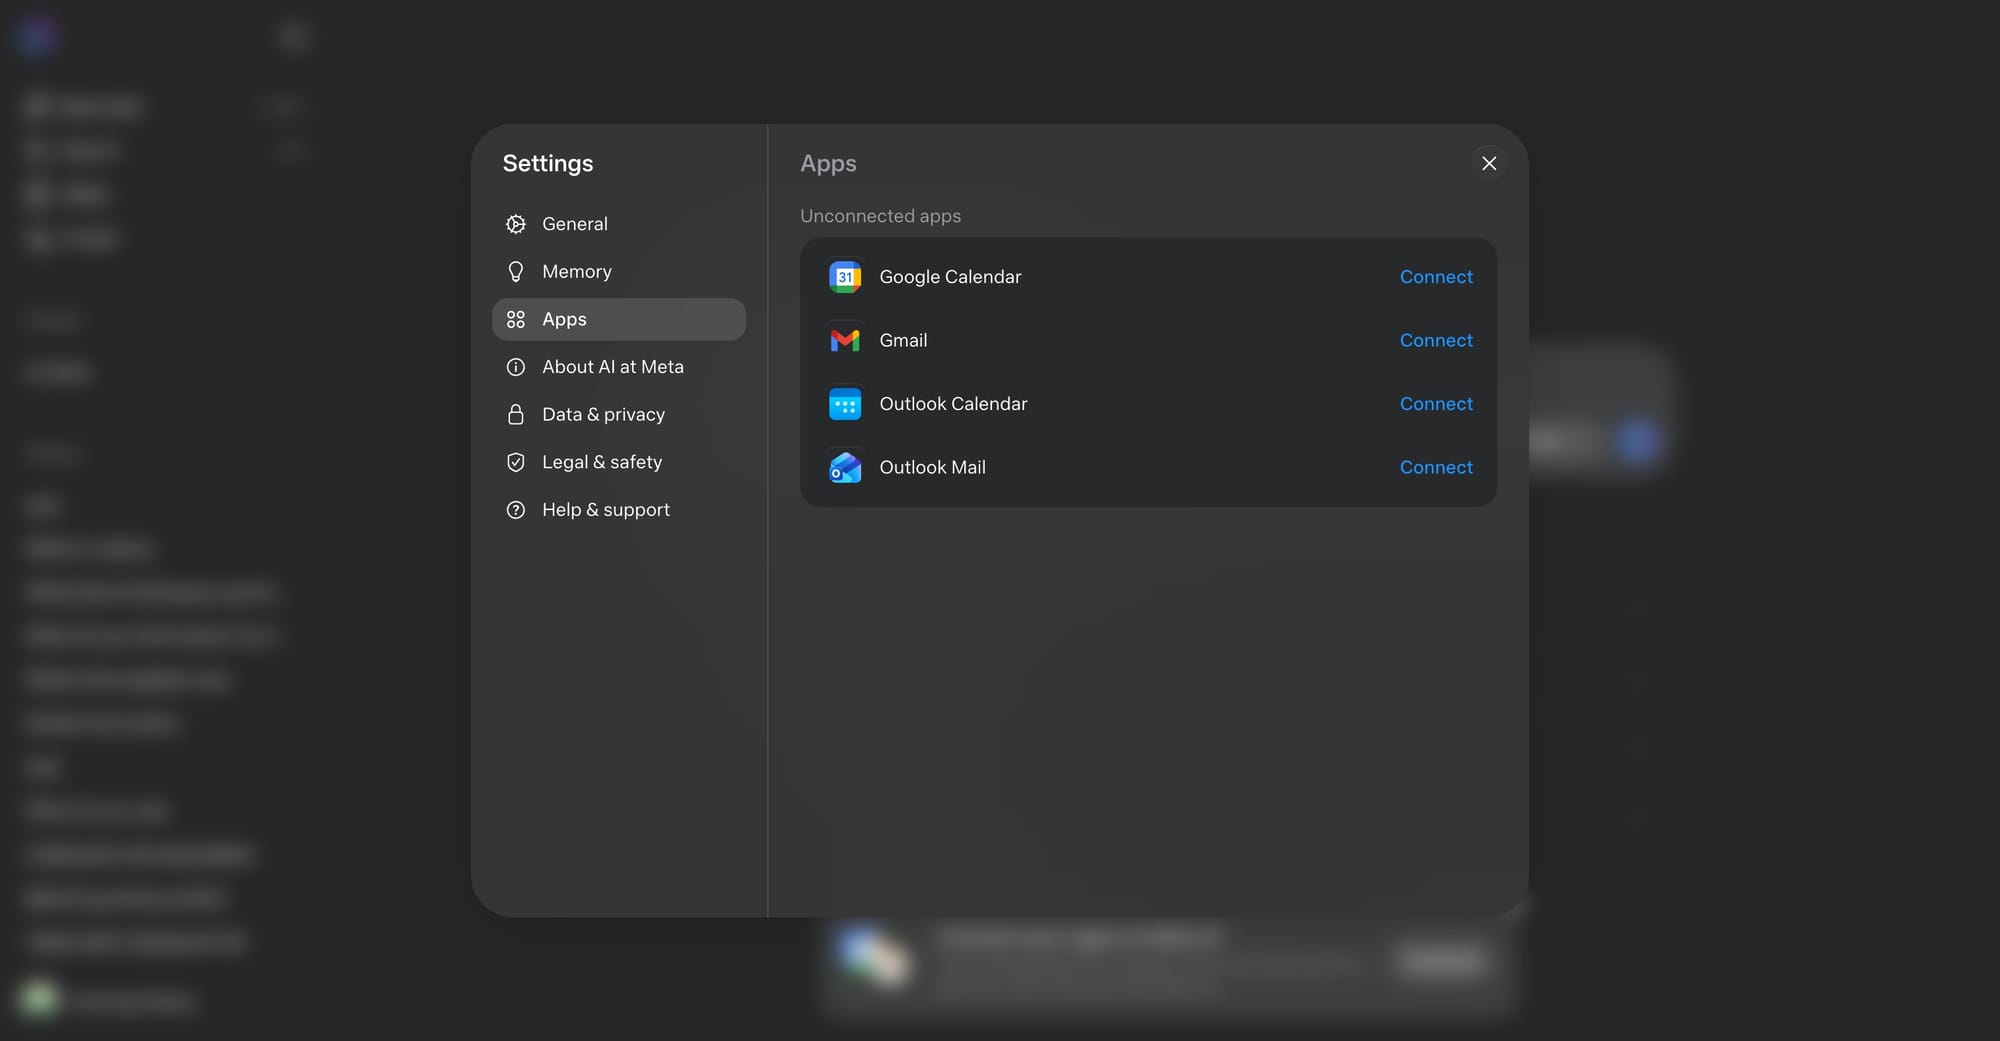2000x1041 pixels.
Task: Click the Outlook Mail app icon
Action: [x=845, y=468]
